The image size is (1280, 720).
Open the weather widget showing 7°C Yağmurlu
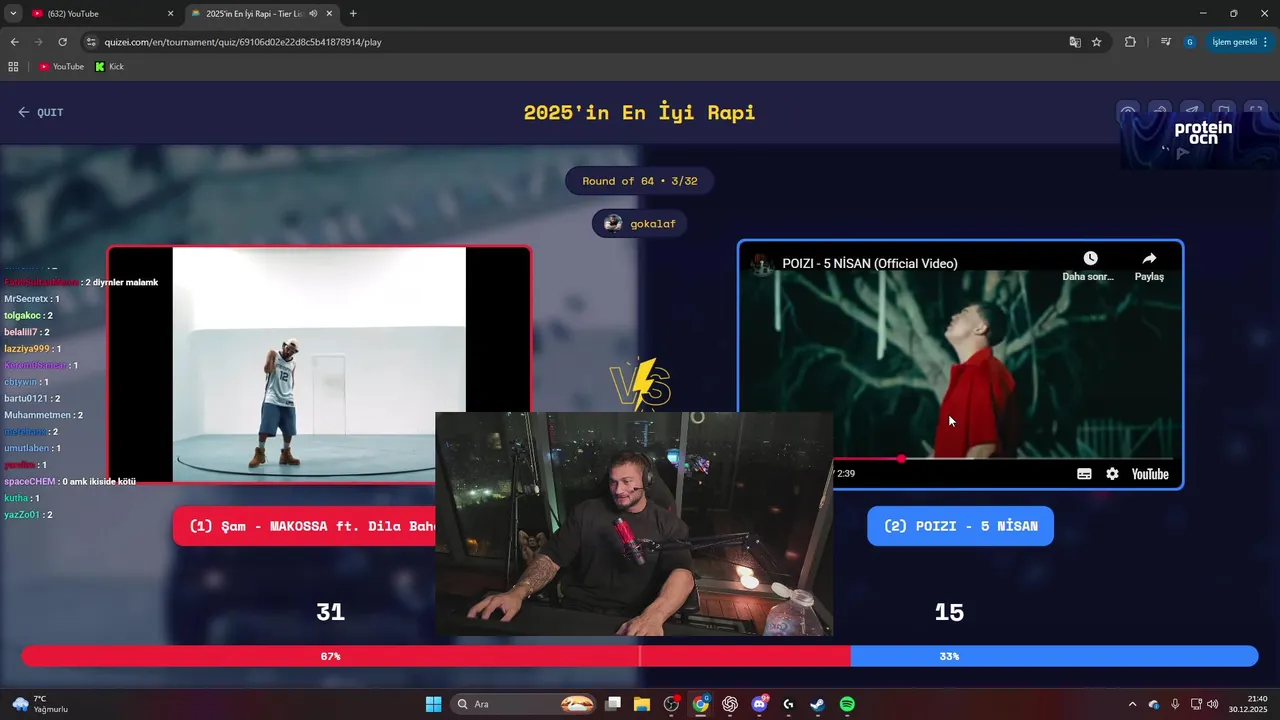click(x=40, y=704)
